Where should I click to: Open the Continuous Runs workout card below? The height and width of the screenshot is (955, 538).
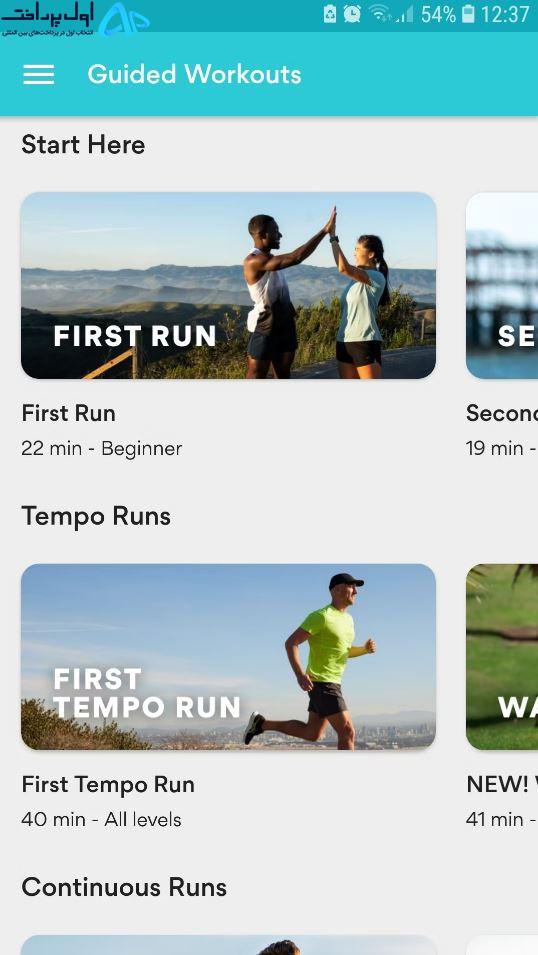click(228, 945)
